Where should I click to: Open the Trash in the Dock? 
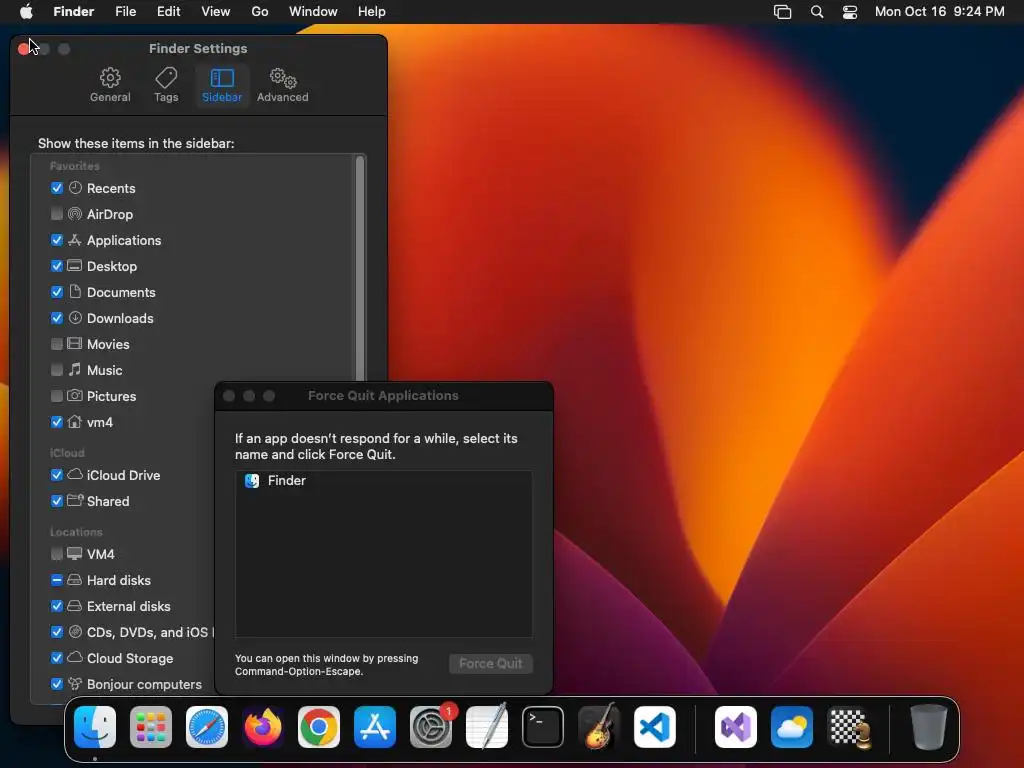pyautogui.click(x=929, y=727)
